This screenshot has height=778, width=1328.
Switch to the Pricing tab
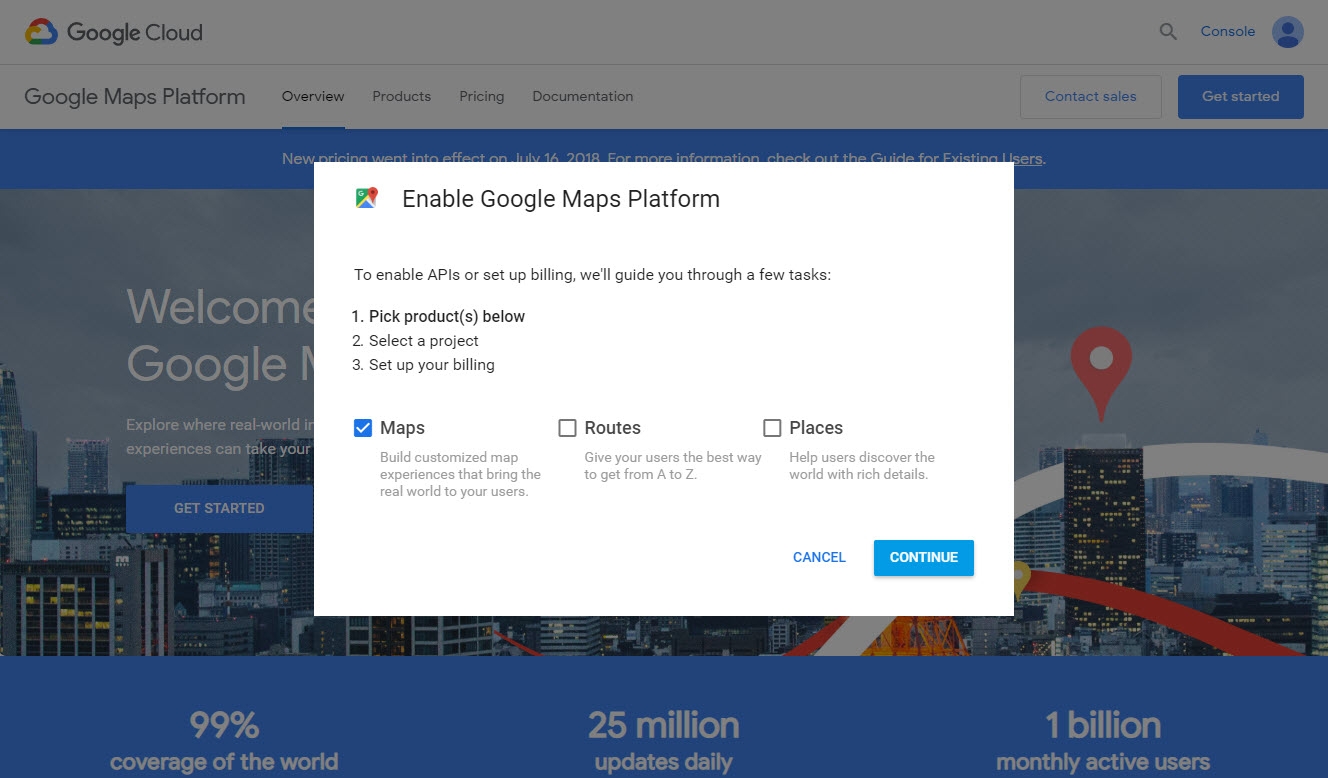481,96
